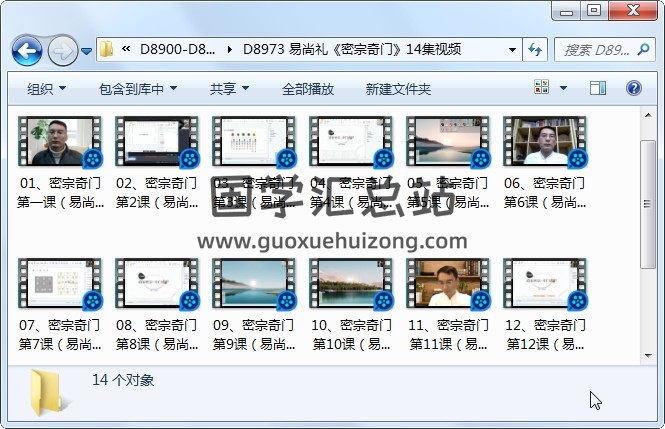The width and height of the screenshot is (665, 429).
Task: Open the view options dropdown arrow
Action: pos(565,89)
